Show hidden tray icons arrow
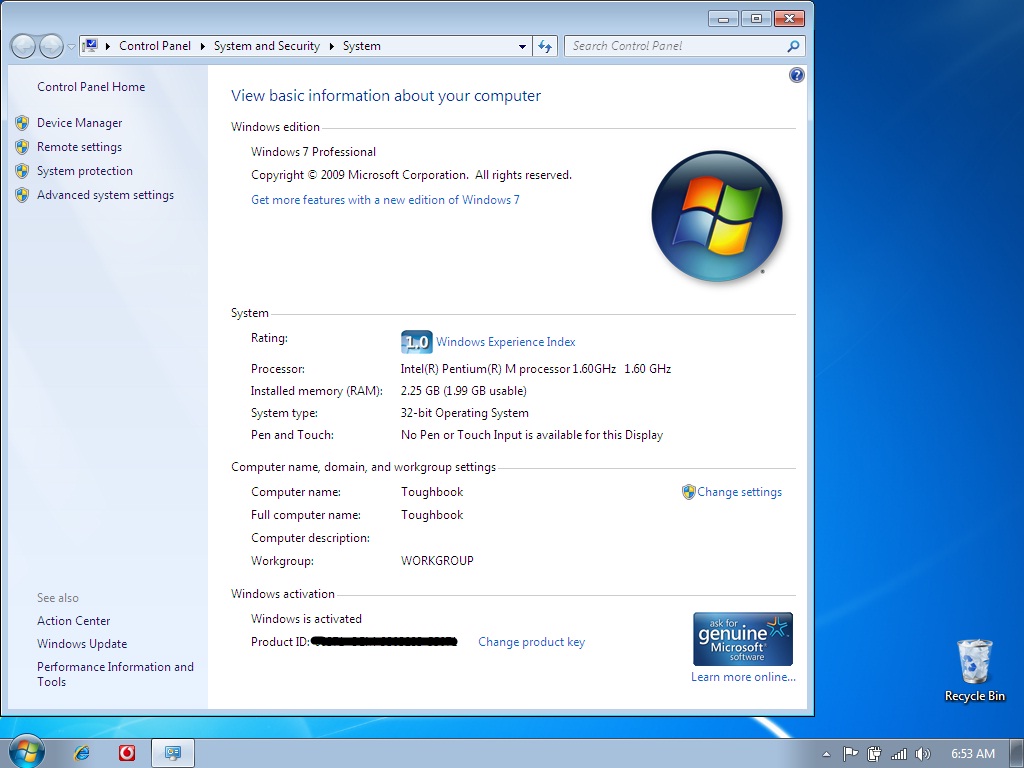The width and height of the screenshot is (1024, 768). [x=826, y=754]
